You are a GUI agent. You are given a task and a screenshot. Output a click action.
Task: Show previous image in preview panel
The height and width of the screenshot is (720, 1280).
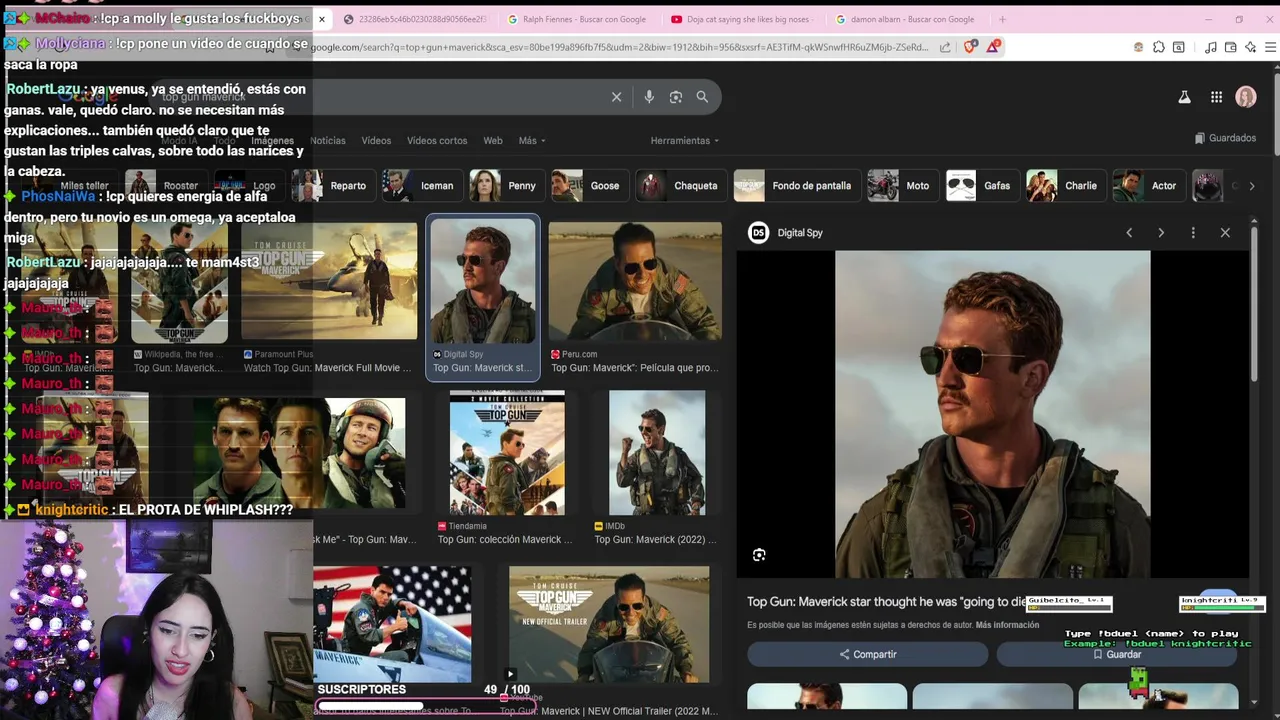click(x=1129, y=233)
